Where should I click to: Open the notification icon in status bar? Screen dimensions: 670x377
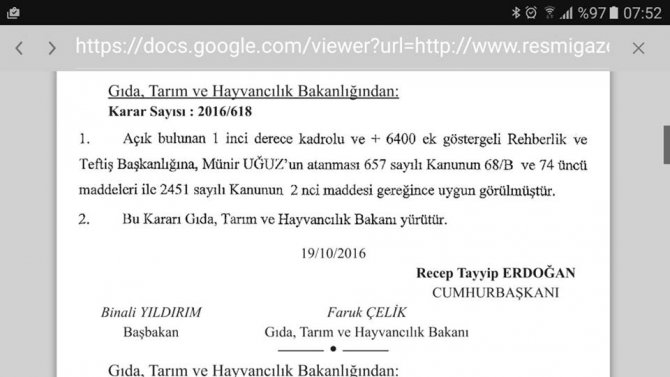13,12
